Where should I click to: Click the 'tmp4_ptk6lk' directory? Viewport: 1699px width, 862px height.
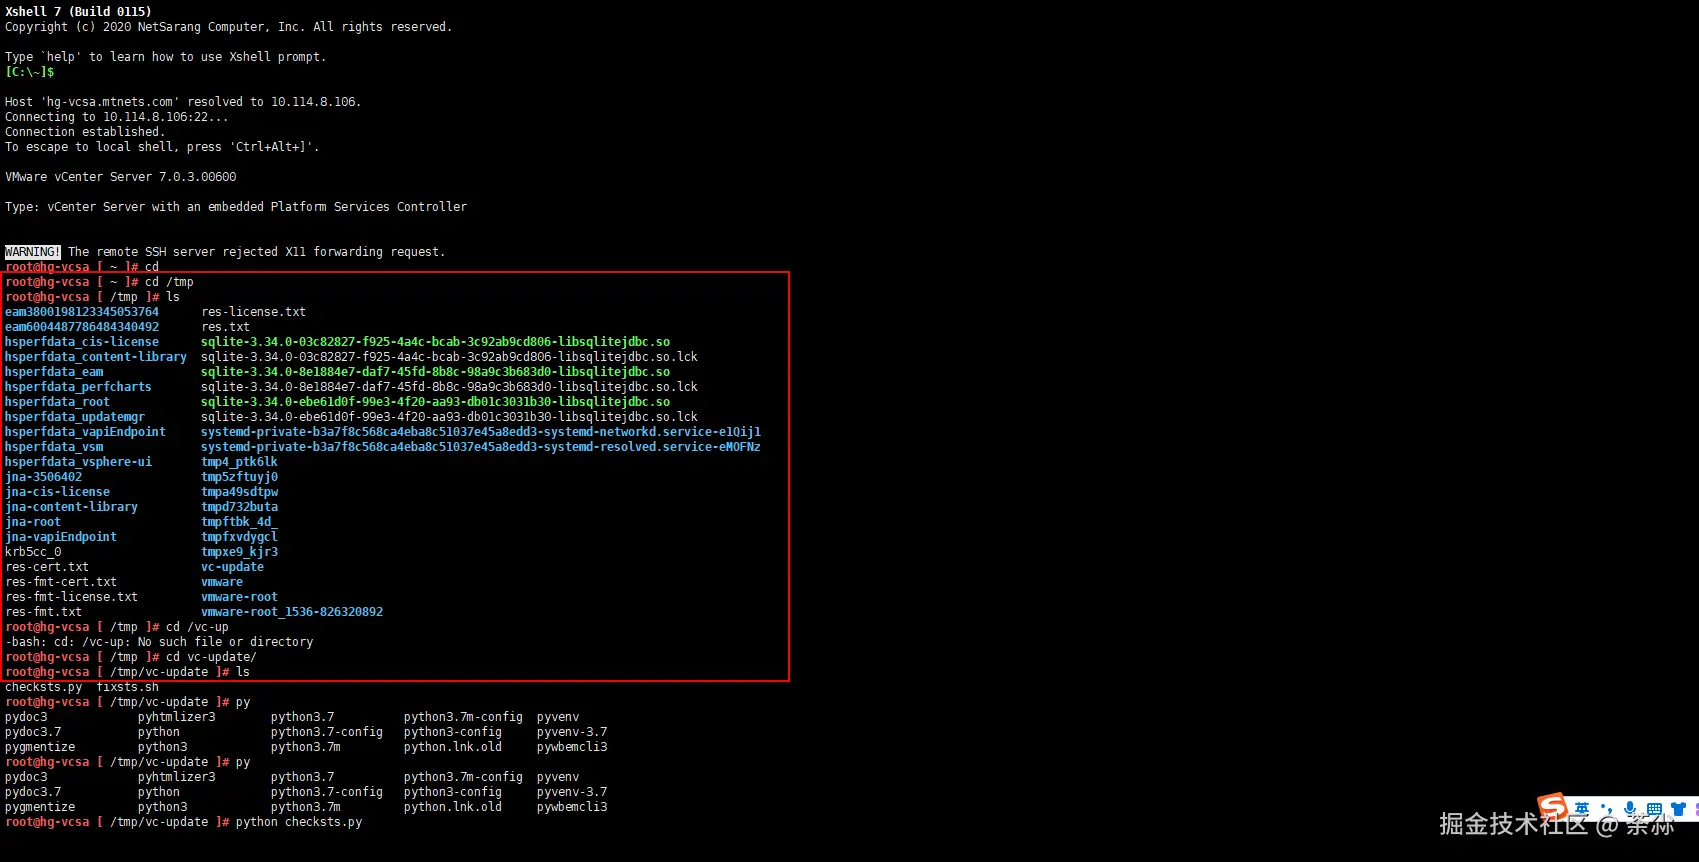[239, 462]
